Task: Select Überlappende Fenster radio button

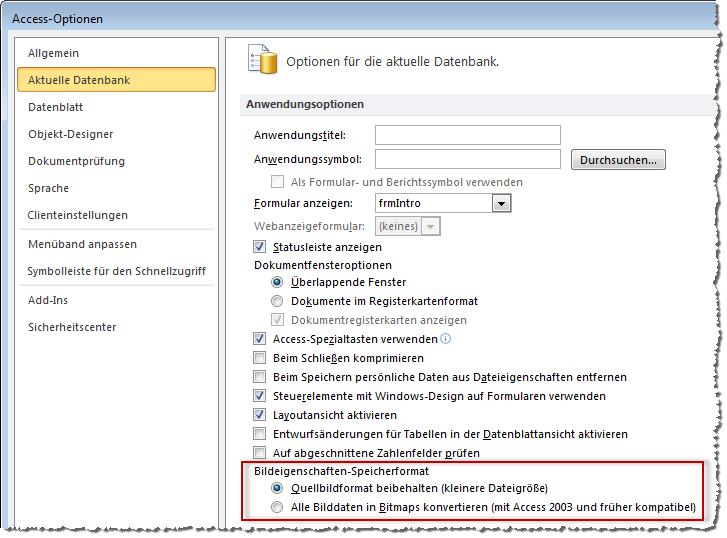Action: click(x=278, y=282)
